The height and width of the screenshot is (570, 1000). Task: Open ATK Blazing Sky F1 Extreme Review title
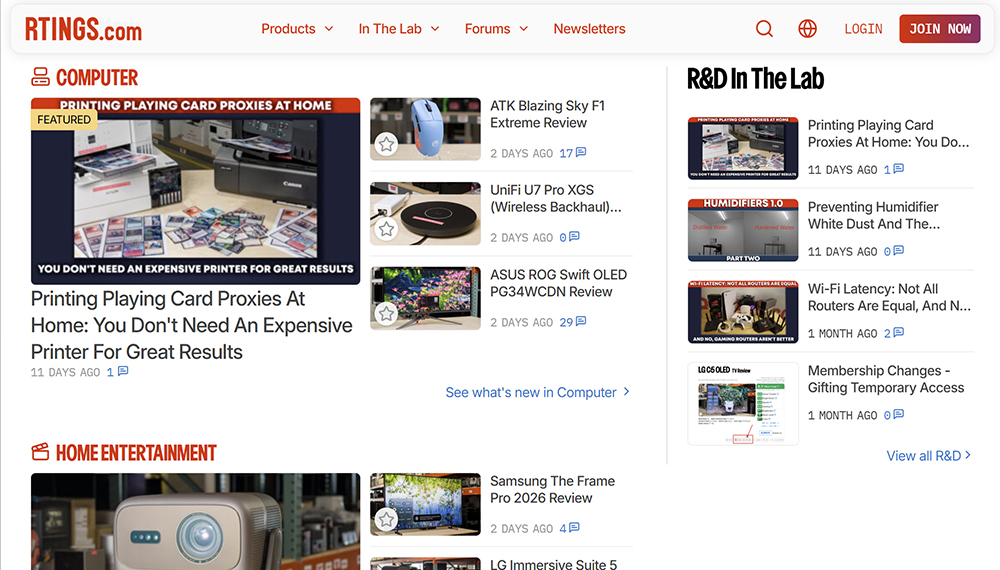(547, 114)
